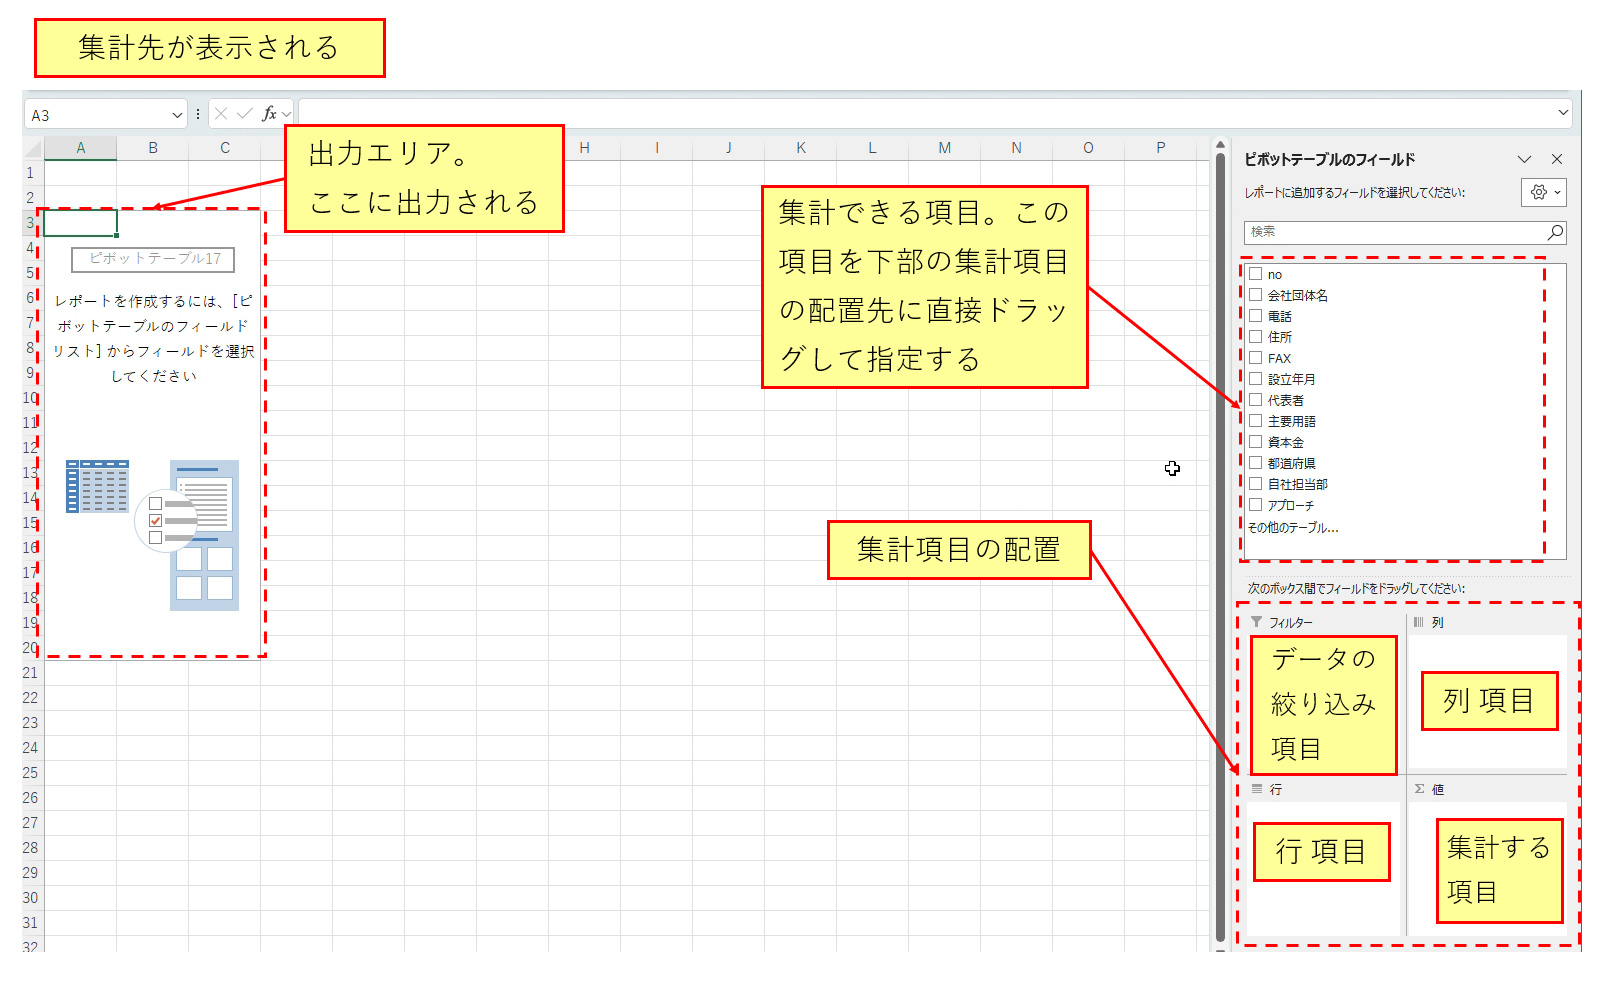
Task: Click the formula bar Enter checkmark icon
Action: [244, 114]
